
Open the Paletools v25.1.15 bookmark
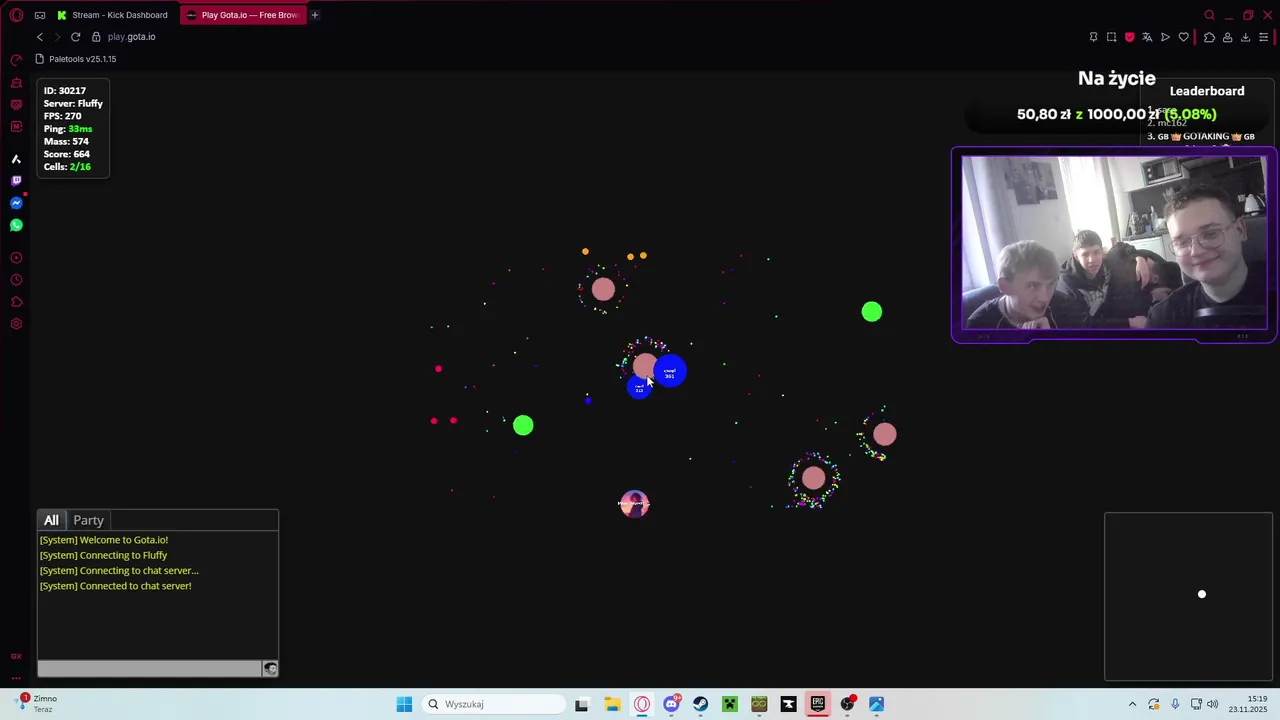(76, 59)
